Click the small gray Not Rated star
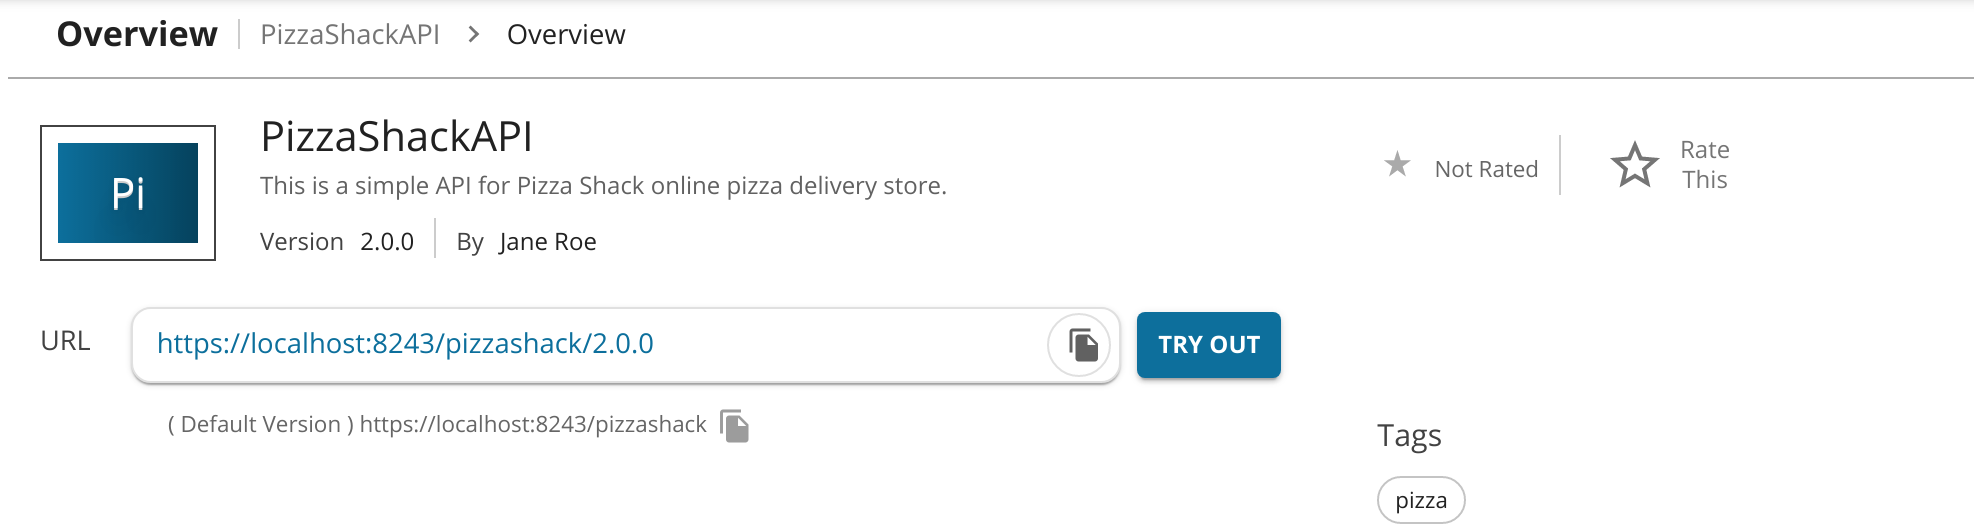The height and width of the screenshot is (532, 1974). pos(1397,164)
